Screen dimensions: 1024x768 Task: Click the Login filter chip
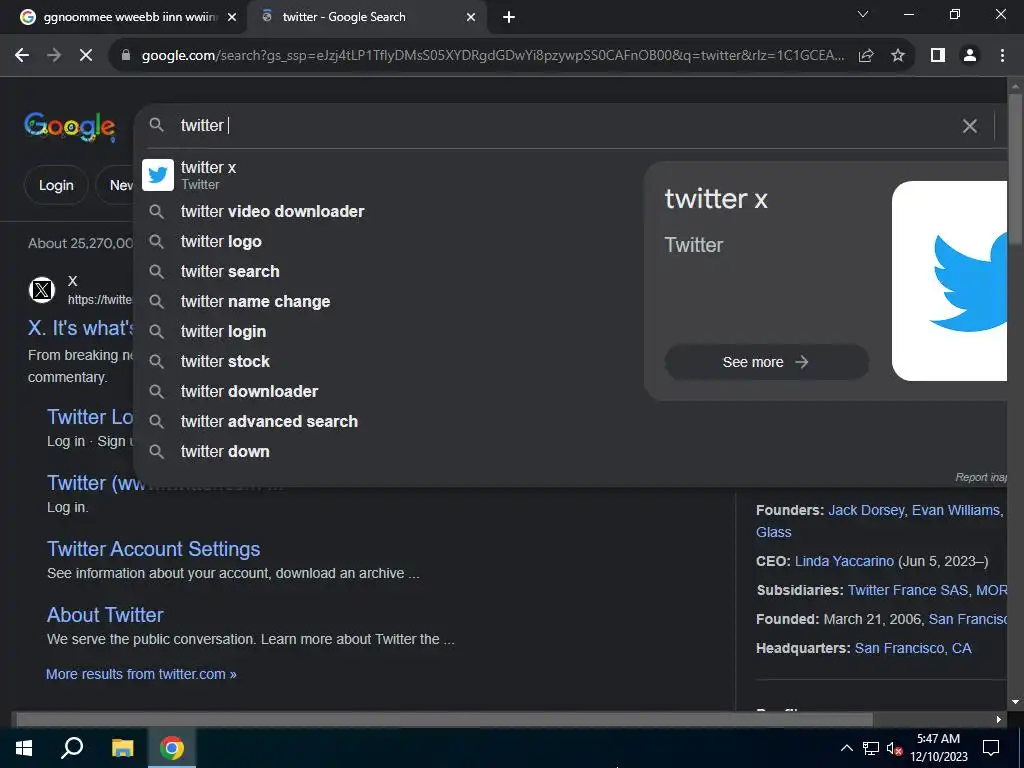coord(56,185)
